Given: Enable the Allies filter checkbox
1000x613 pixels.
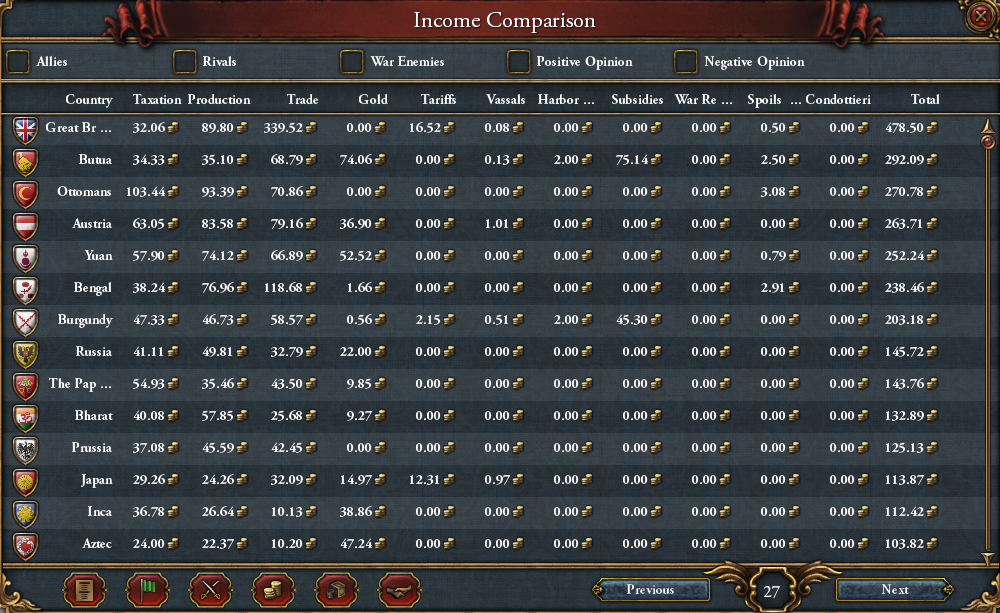Looking at the screenshot, I should click(x=18, y=62).
